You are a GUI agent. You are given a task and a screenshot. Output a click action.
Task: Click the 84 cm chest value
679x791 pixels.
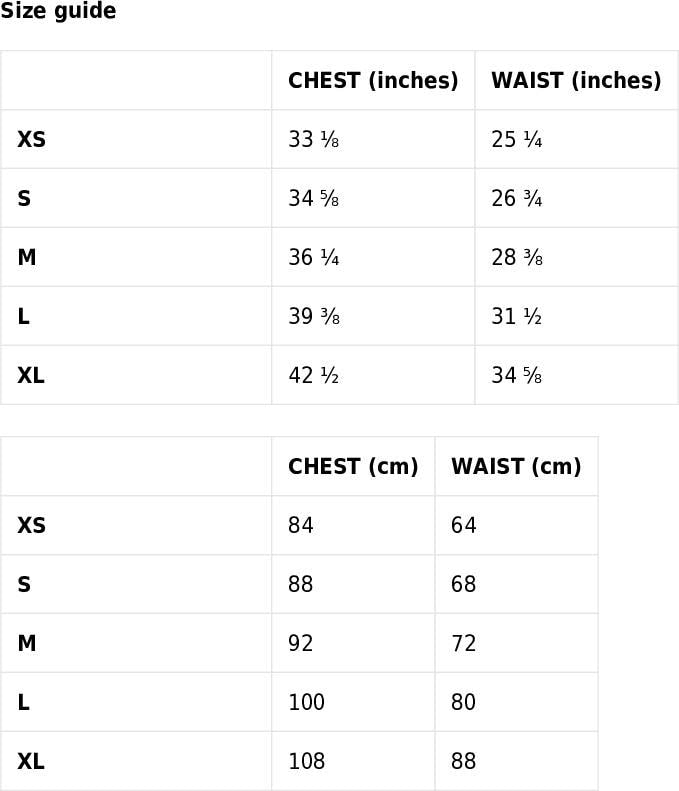301,526
